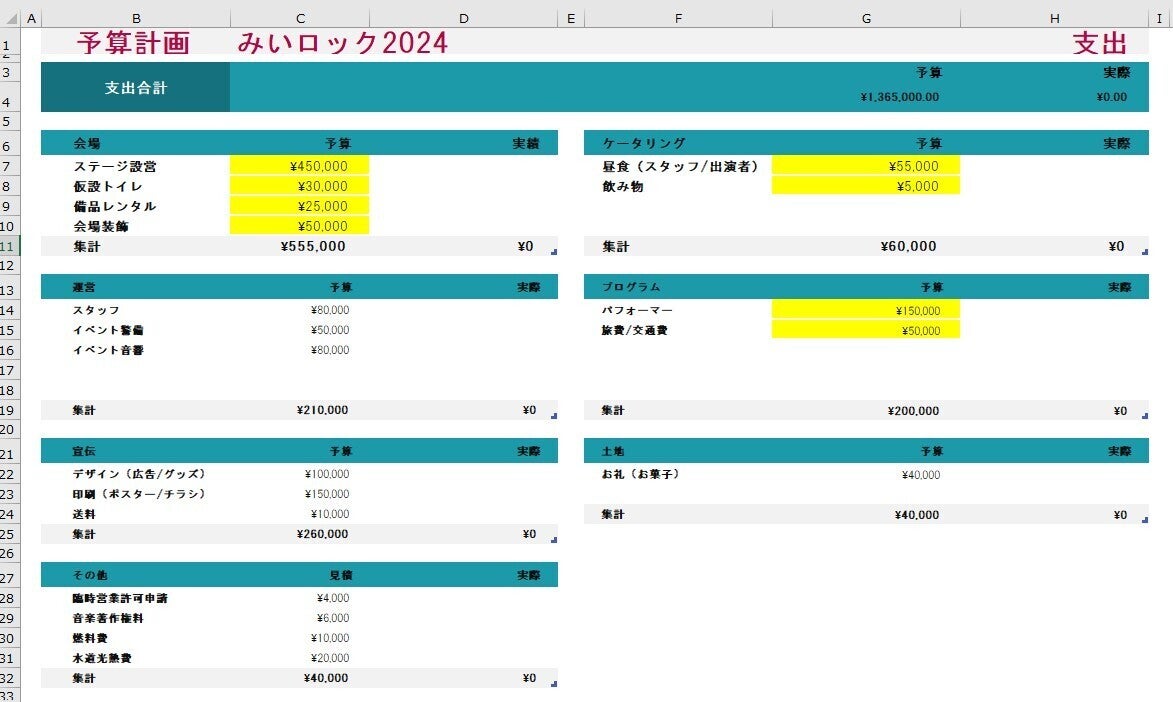Click the 宣伝 table resize handle corner

pyautogui.click(x=554, y=540)
